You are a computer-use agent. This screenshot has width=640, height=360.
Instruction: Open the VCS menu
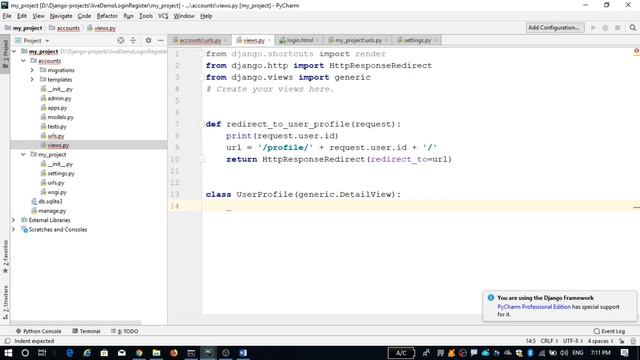point(163,16)
